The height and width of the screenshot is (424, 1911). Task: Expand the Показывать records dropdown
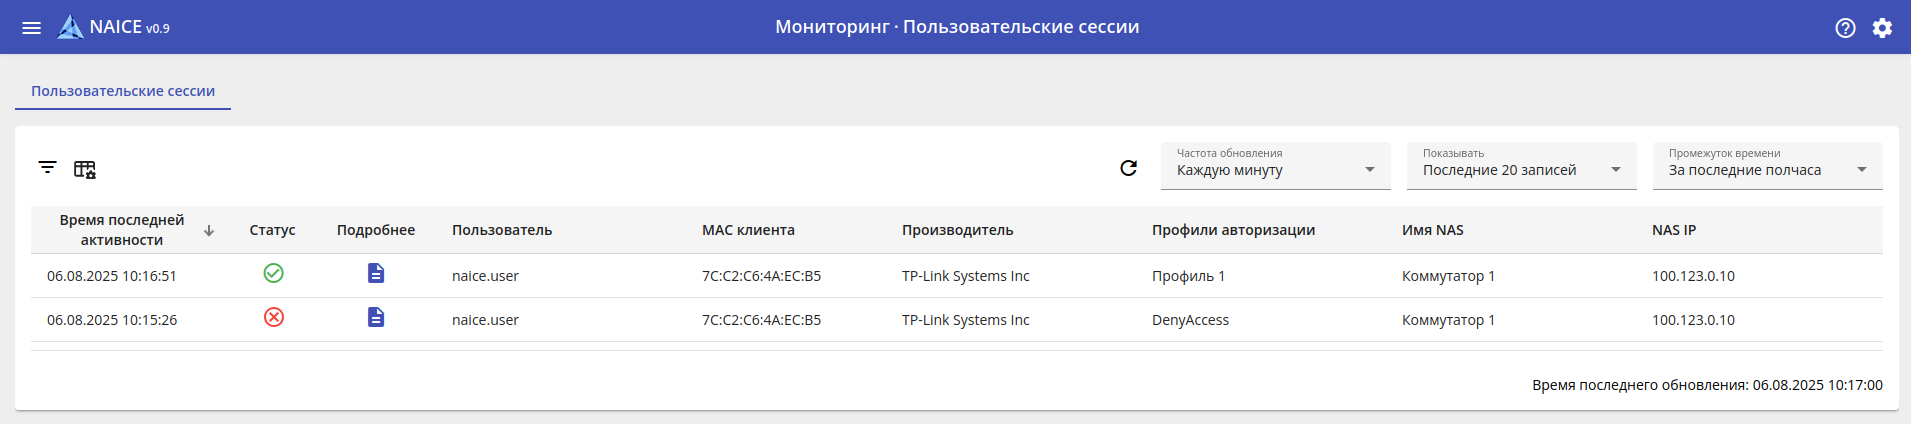[1521, 166]
